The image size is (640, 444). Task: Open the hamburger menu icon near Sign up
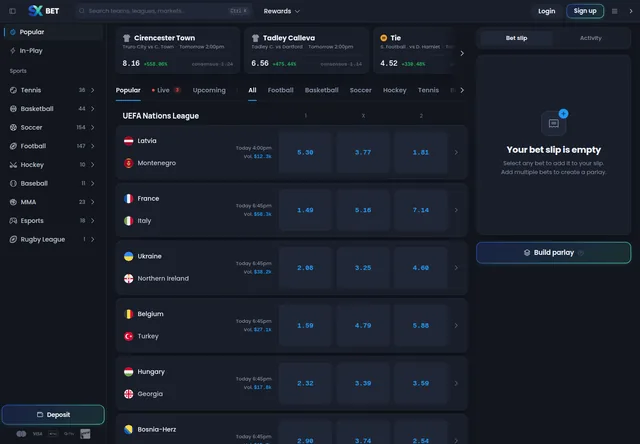(614, 11)
